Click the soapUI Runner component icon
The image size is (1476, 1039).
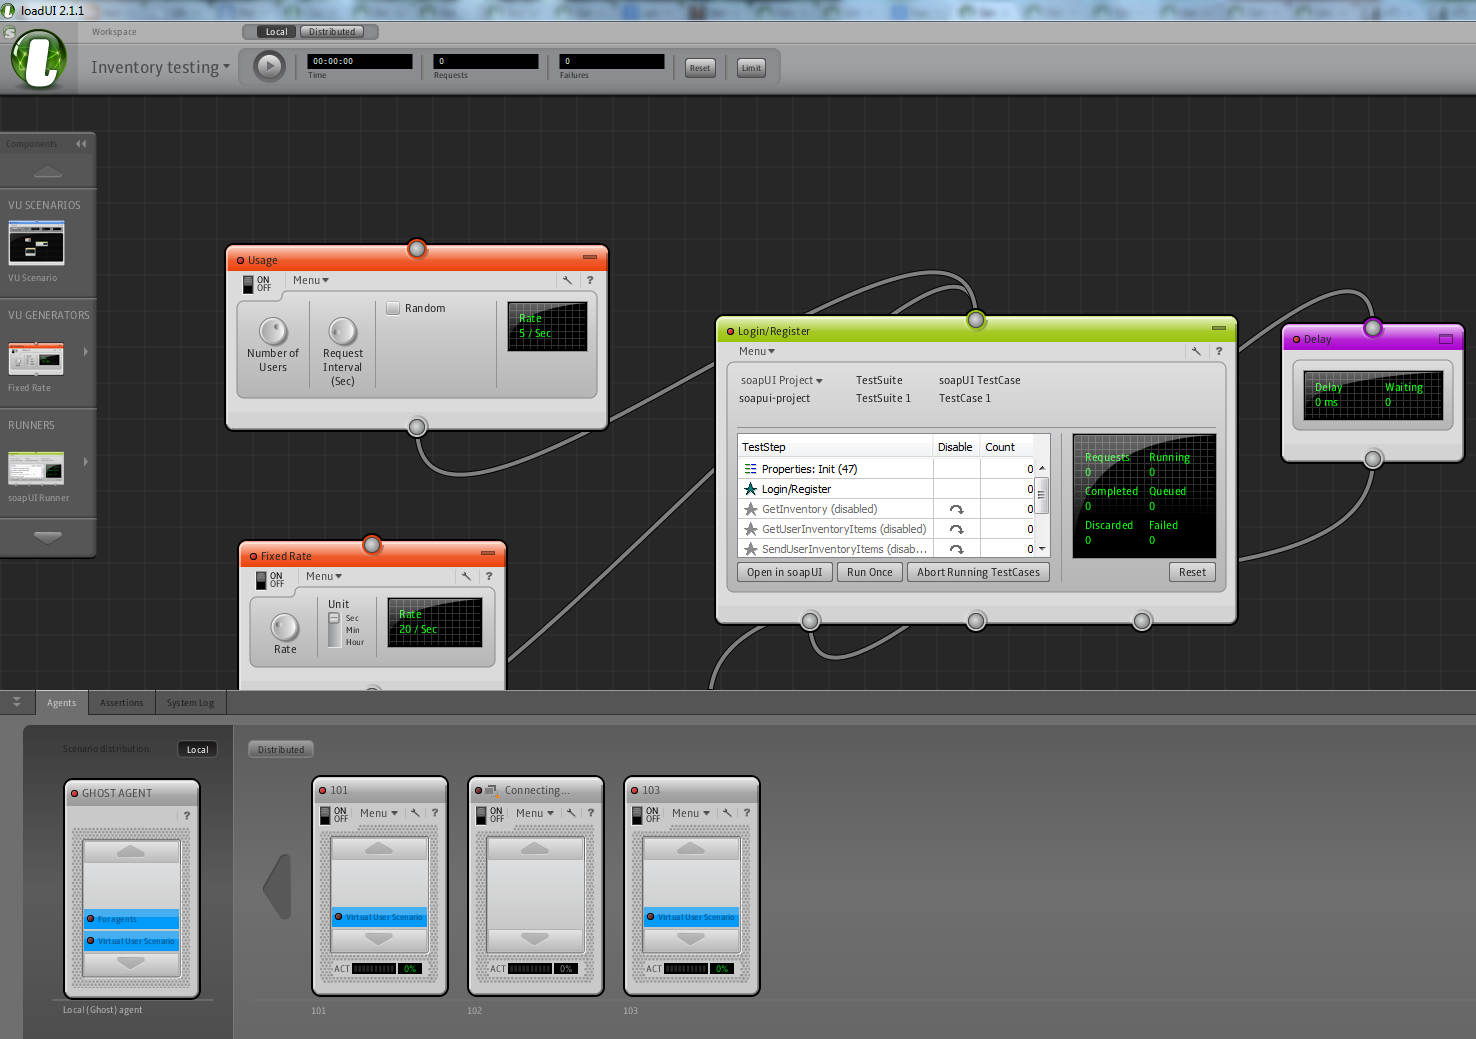tap(36, 468)
